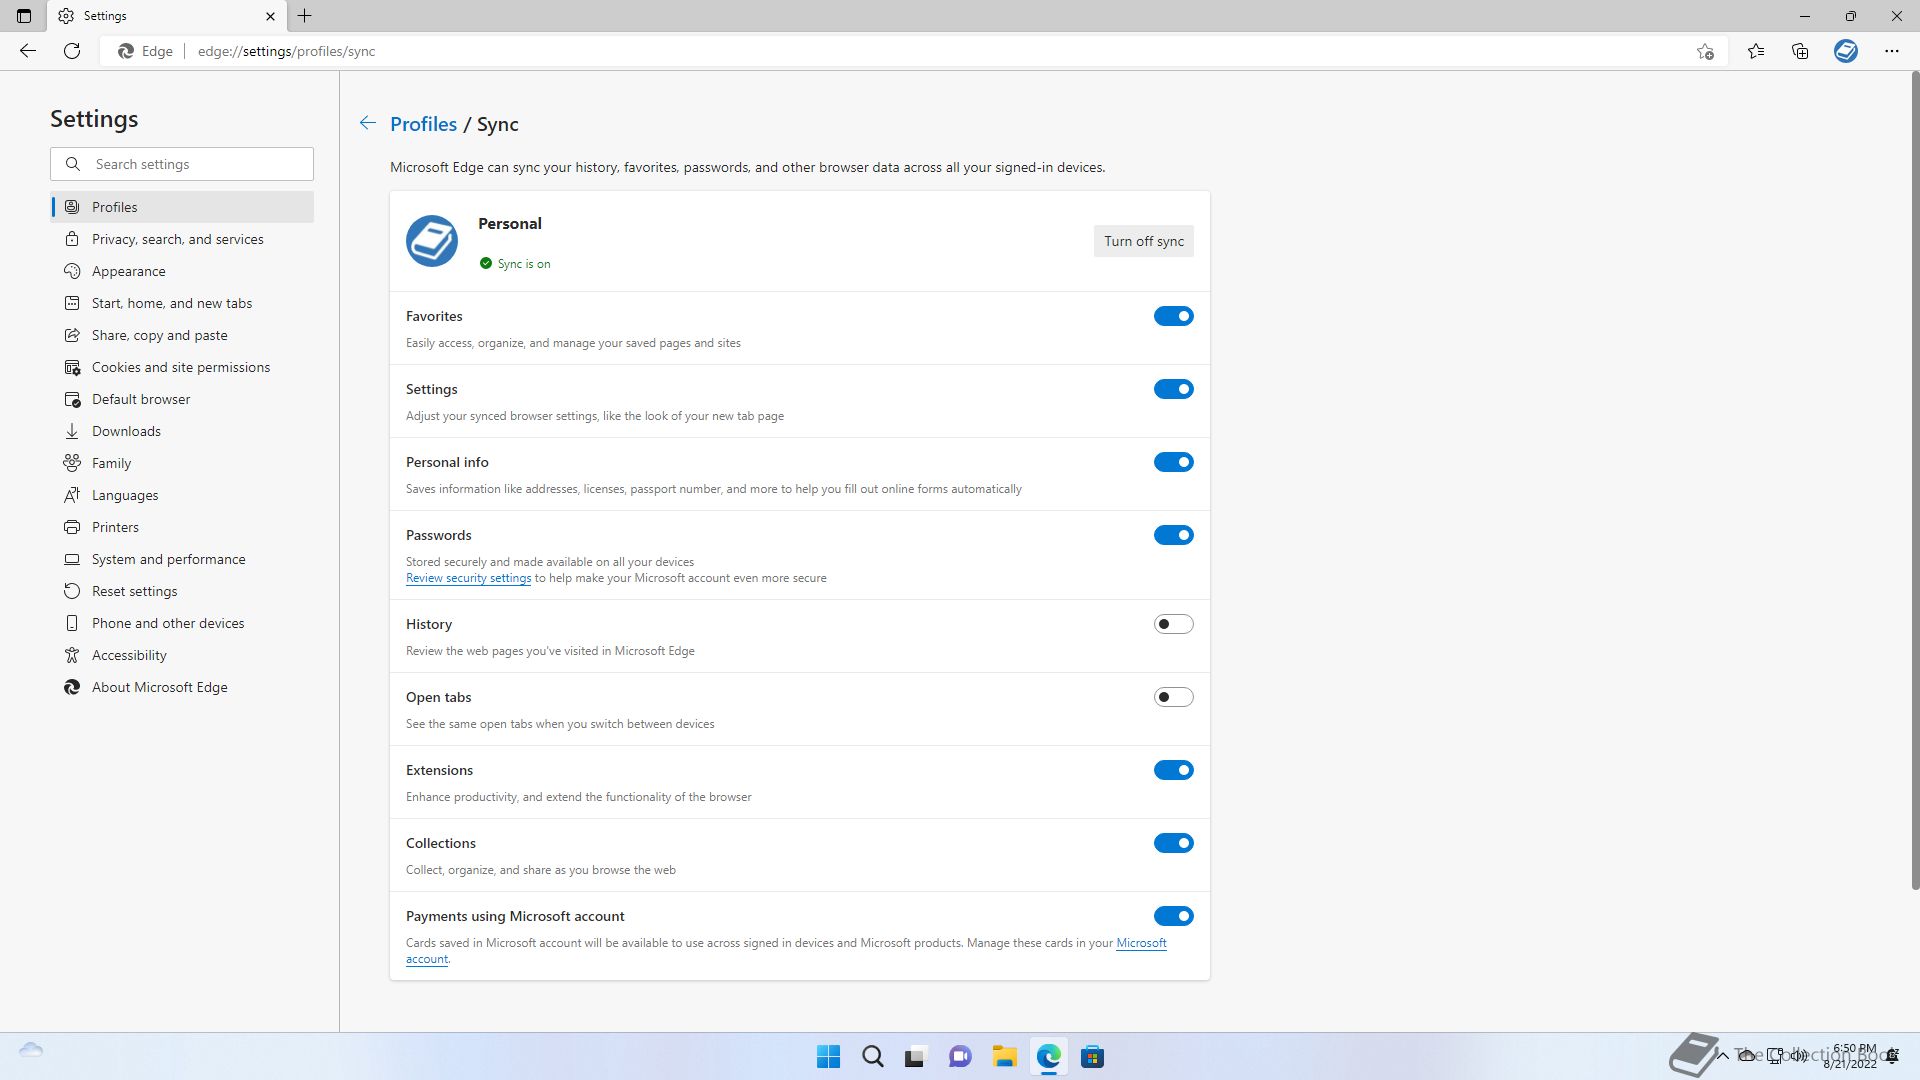The image size is (1920, 1080).
Task: Refresh the page with reload icon
Action: click(x=72, y=51)
